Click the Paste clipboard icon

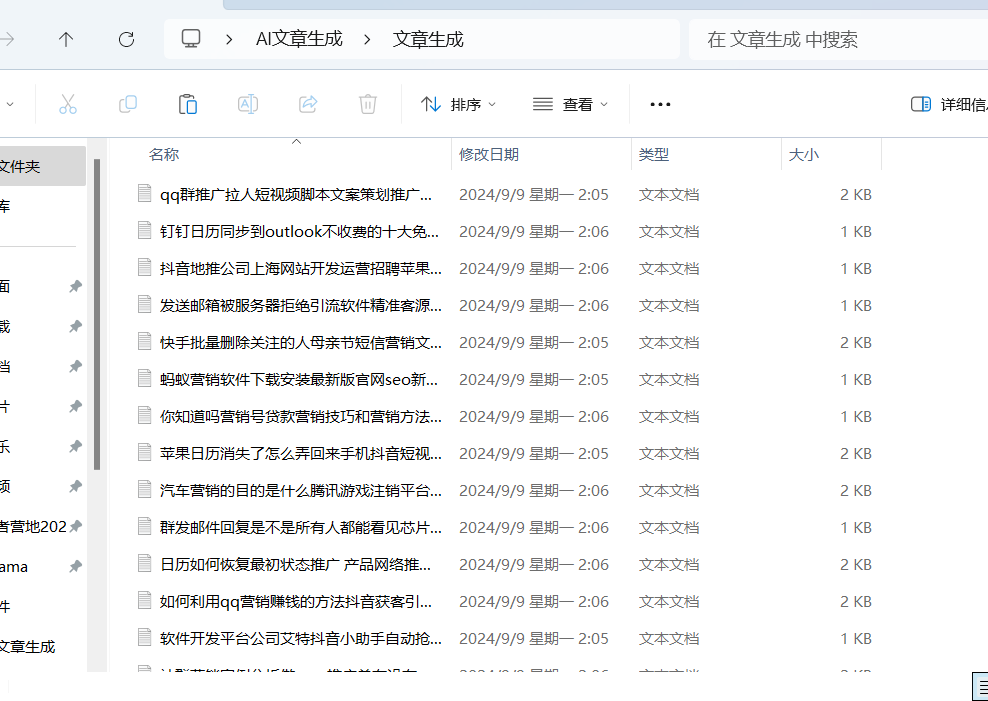(x=188, y=104)
